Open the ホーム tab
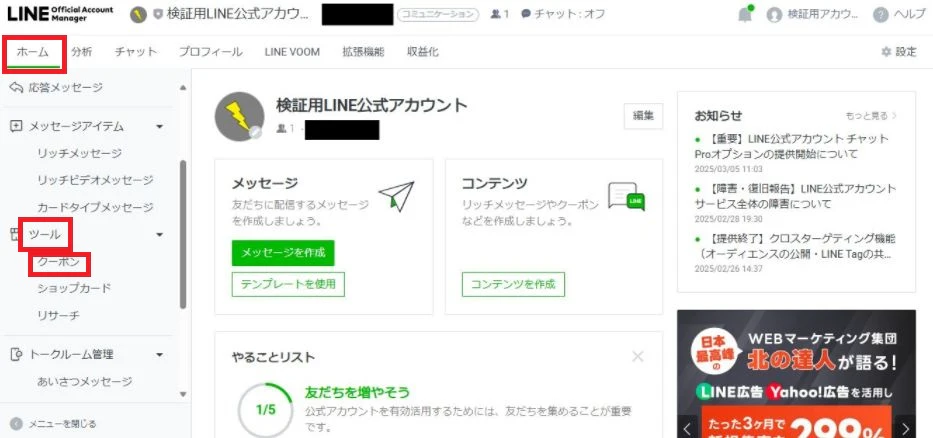 pyautogui.click(x=33, y=52)
